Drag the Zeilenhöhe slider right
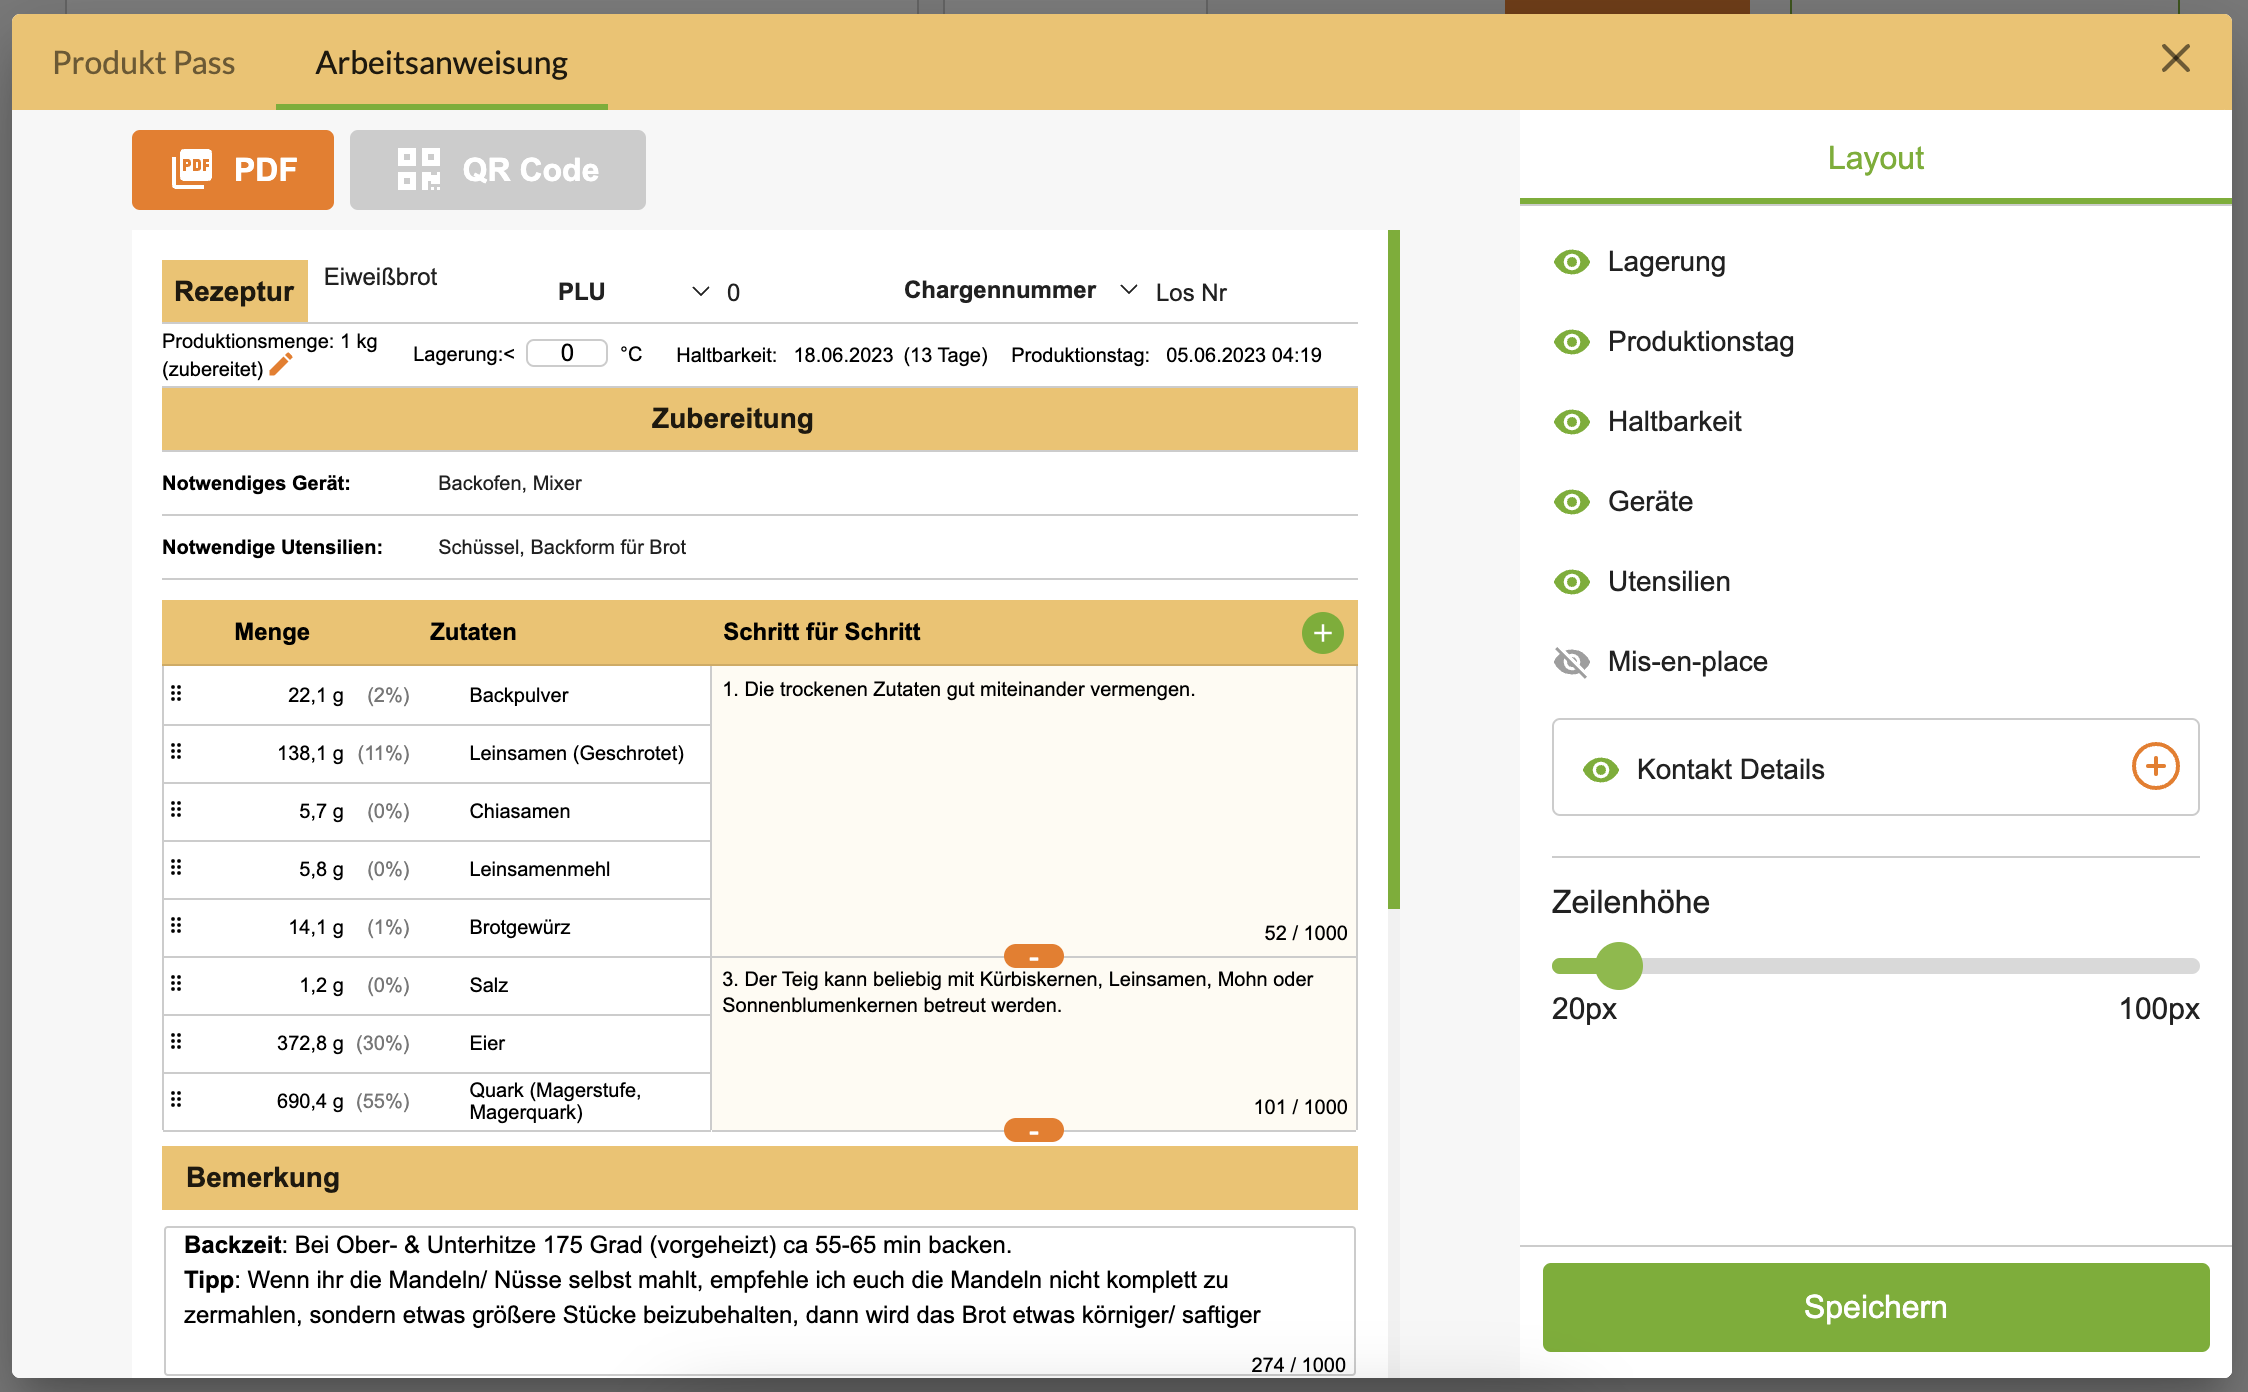This screenshot has height=1392, width=2248. 1619,963
